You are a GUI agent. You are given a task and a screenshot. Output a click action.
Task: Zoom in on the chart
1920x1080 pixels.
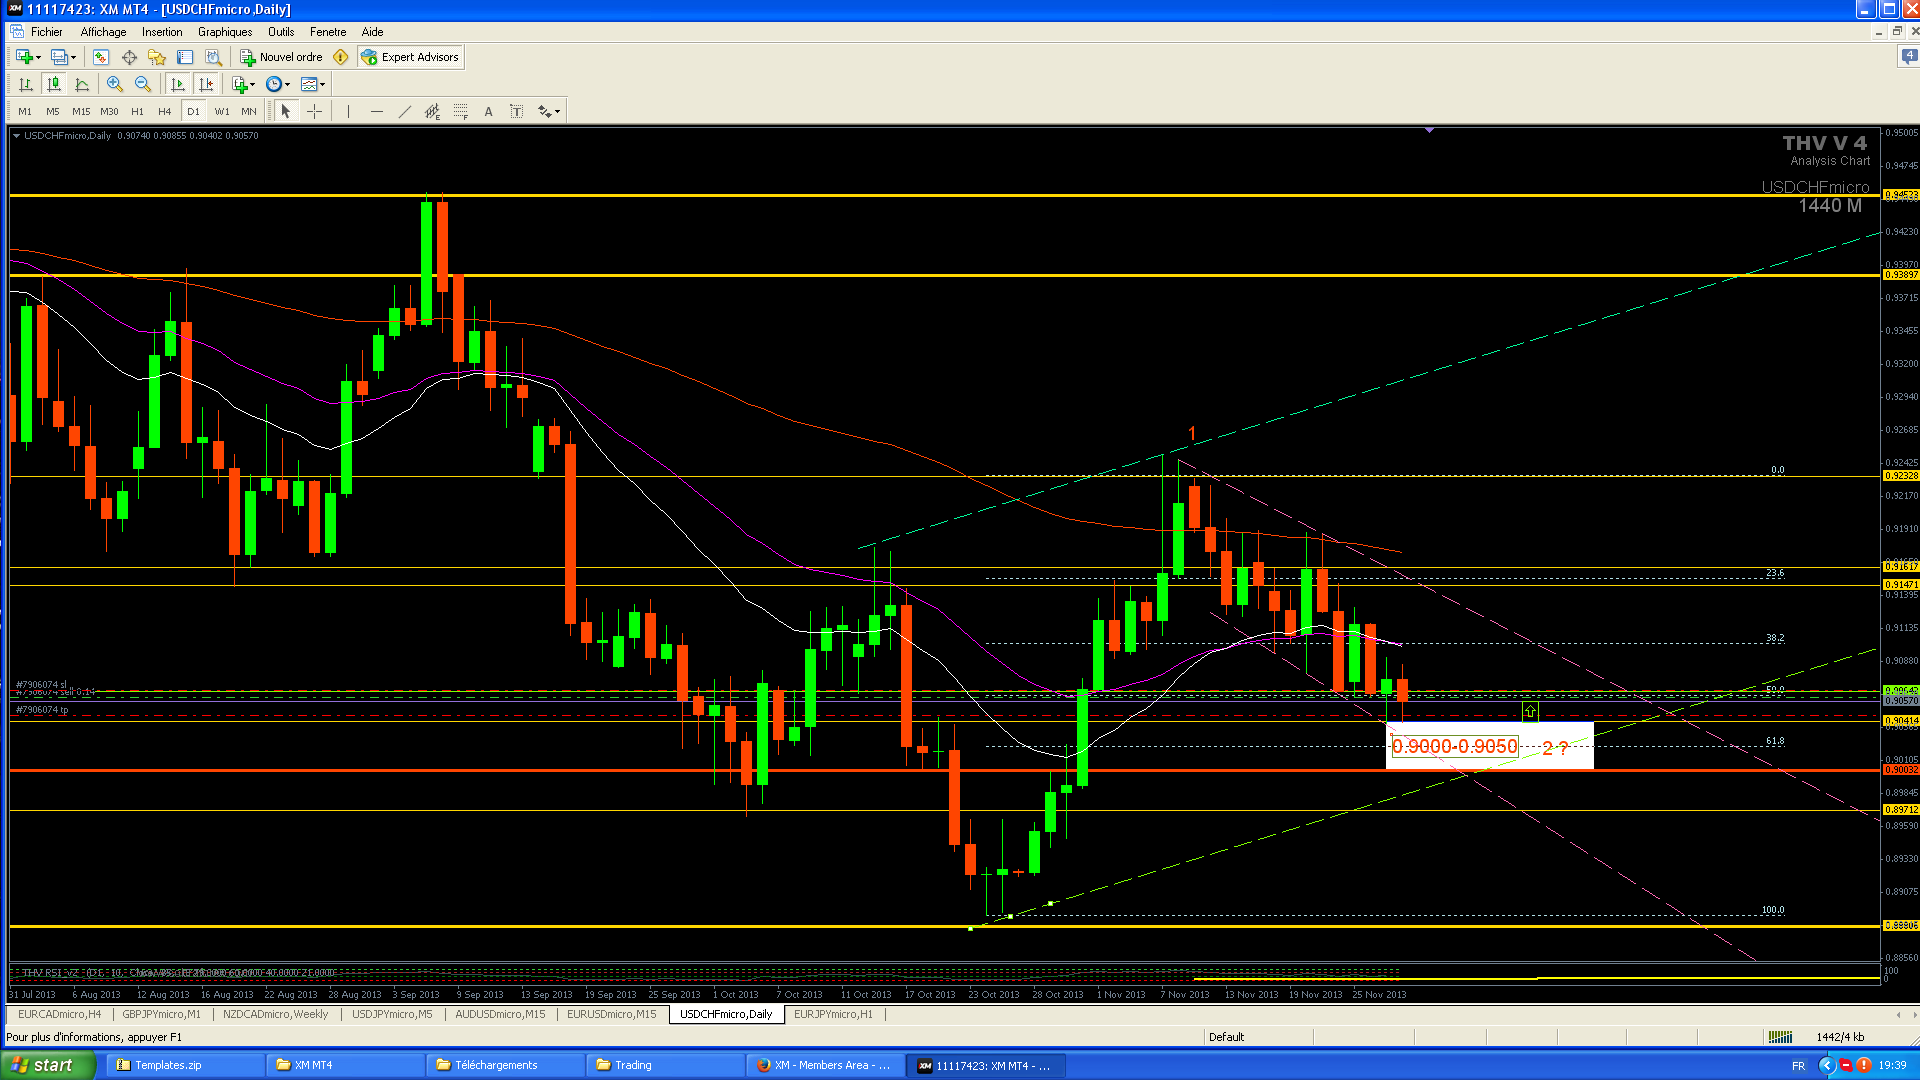(115, 84)
